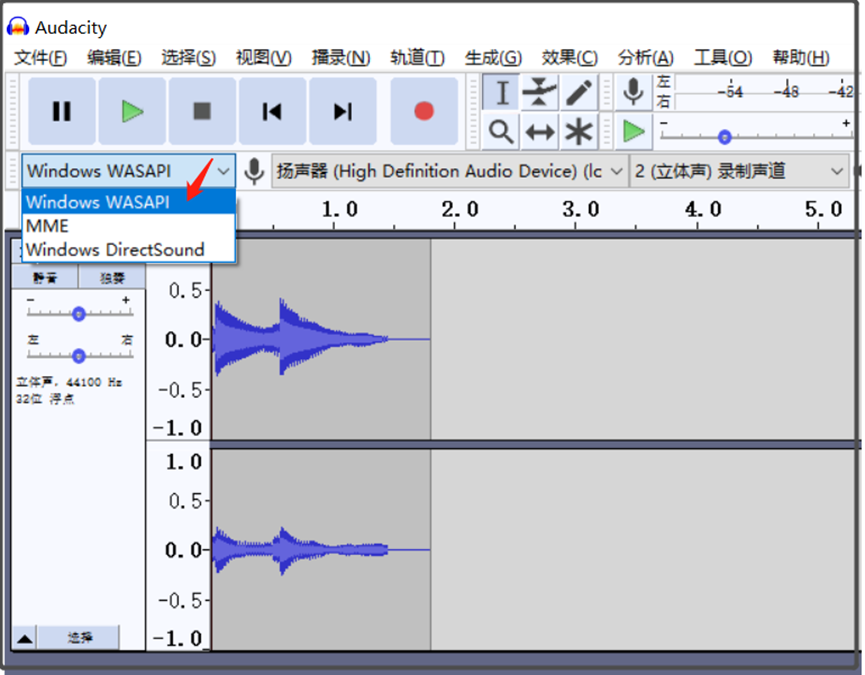
Task: Click the red Record button
Action: tap(424, 111)
